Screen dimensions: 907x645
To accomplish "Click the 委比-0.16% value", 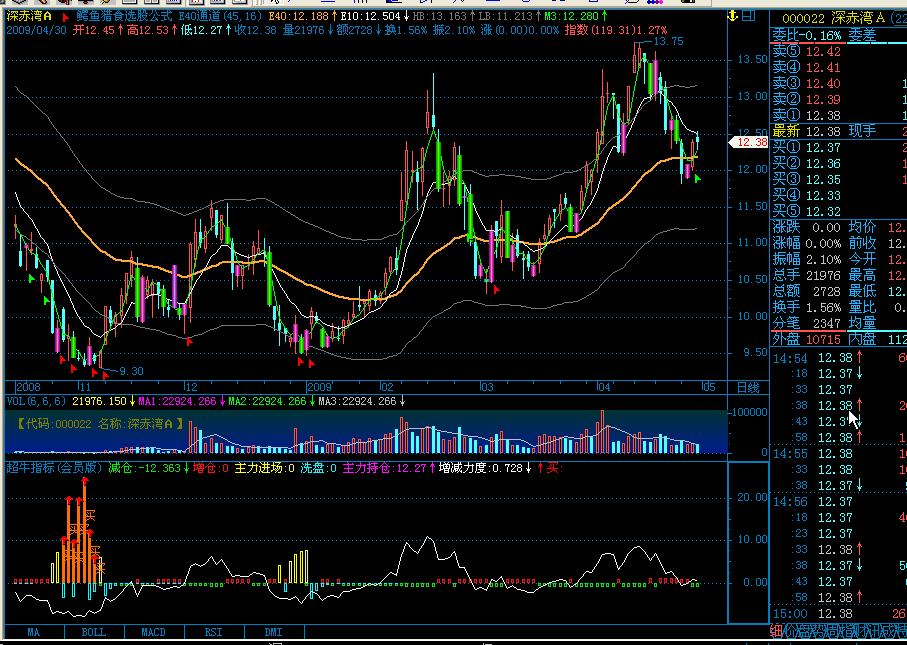I will pos(807,36).
